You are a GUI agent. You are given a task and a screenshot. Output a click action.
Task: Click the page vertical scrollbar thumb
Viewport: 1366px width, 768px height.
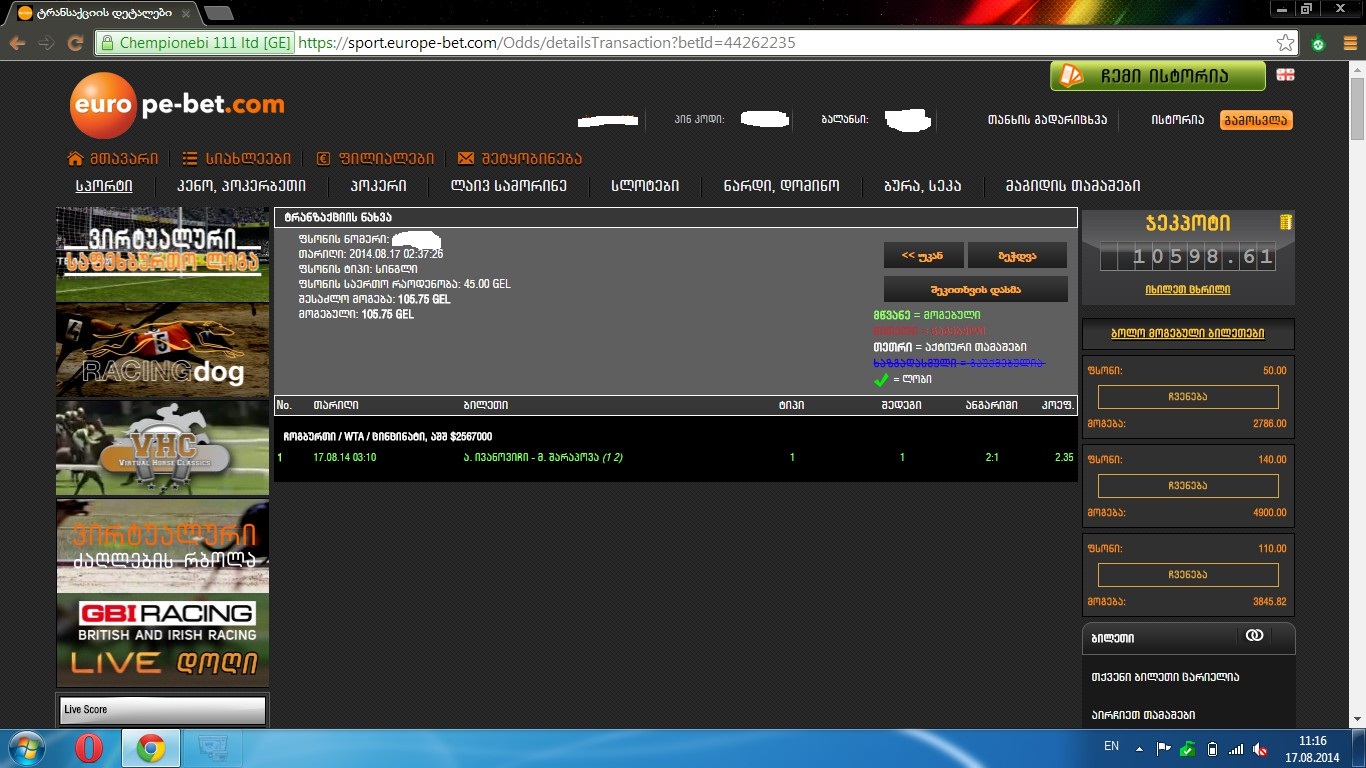(1357, 109)
